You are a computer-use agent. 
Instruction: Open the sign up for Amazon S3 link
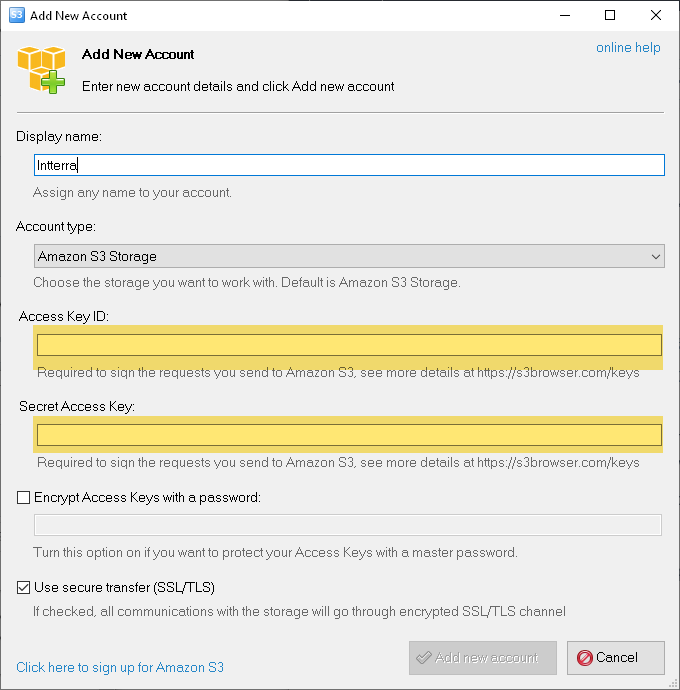tap(120, 668)
